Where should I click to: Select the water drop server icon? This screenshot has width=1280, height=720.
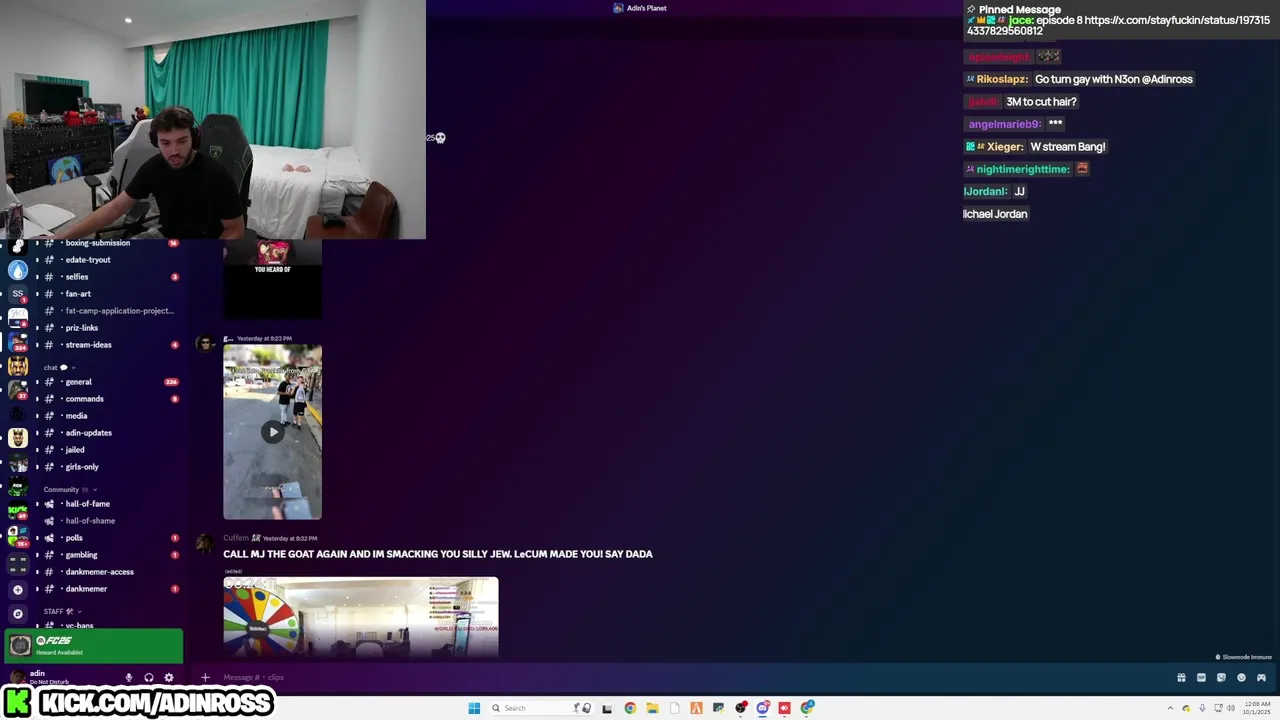tap(18, 270)
